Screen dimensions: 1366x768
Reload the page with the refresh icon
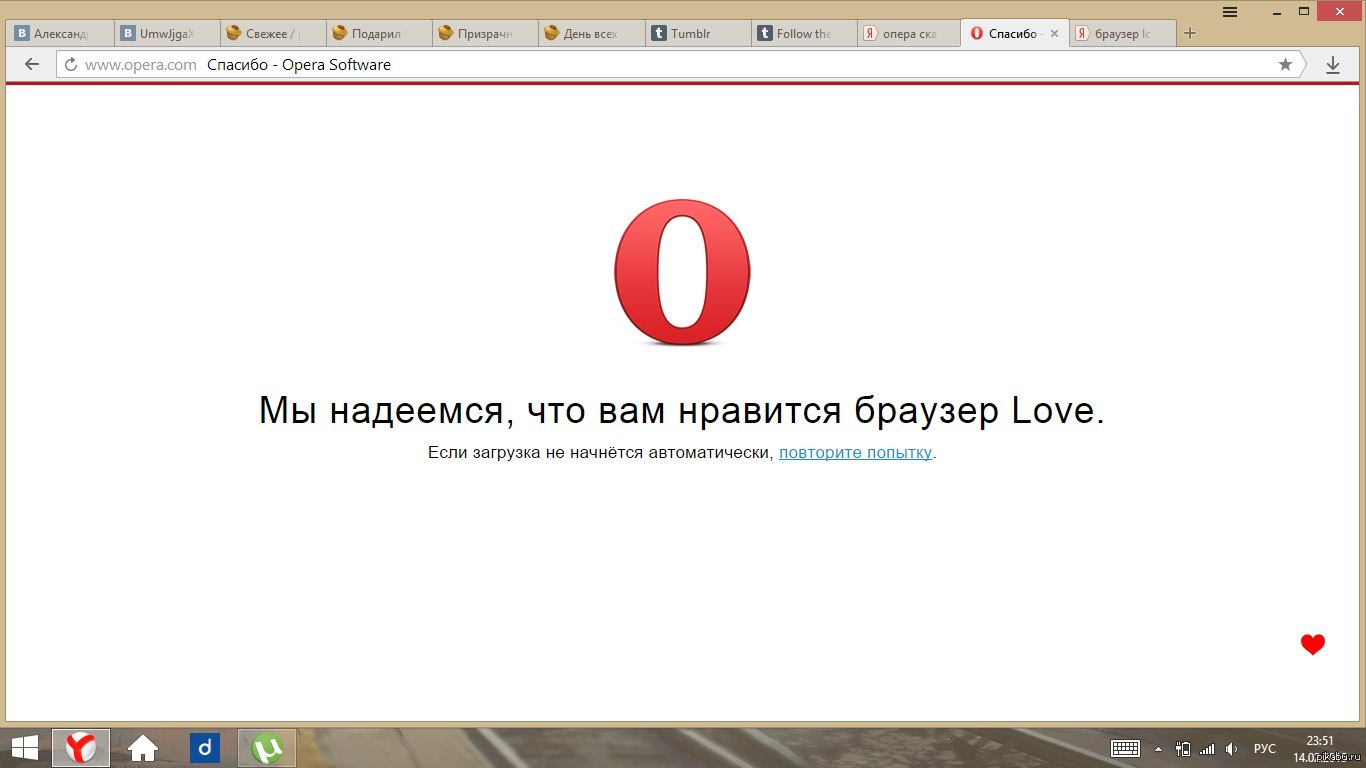[x=71, y=65]
